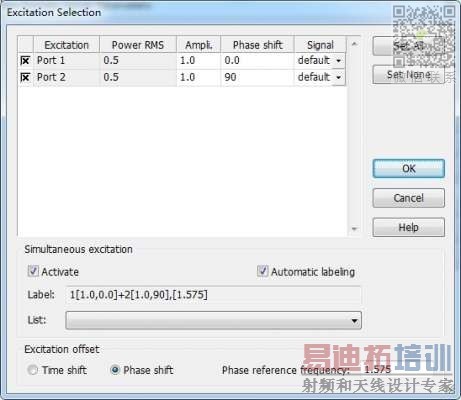Click the Port 1 Ampli. value cell
The width and height of the screenshot is (461, 400).
point(199,61)
